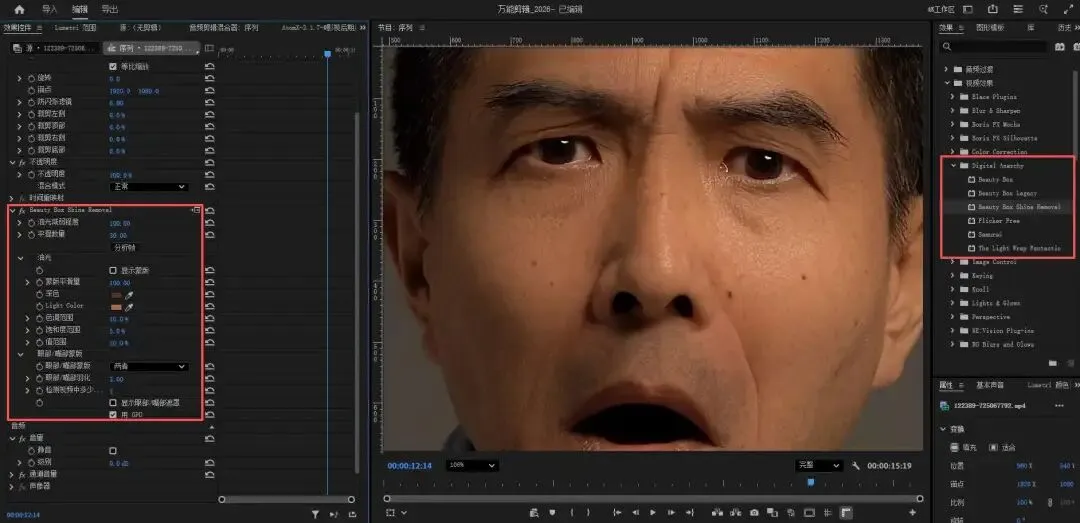
Task: Switch to the 导出 tab
Action: pos(110,9)
